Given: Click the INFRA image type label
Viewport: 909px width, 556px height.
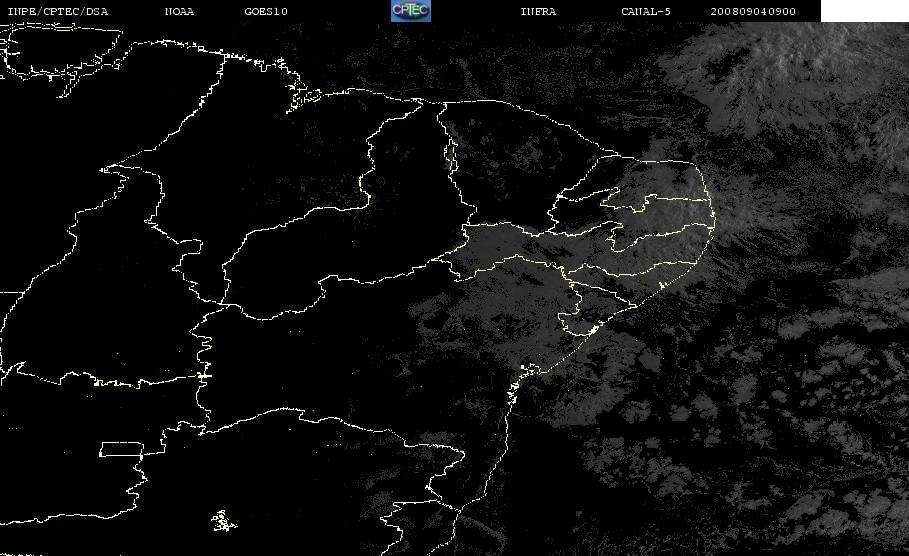Looking at the screenshot, I should coord(538,11).
